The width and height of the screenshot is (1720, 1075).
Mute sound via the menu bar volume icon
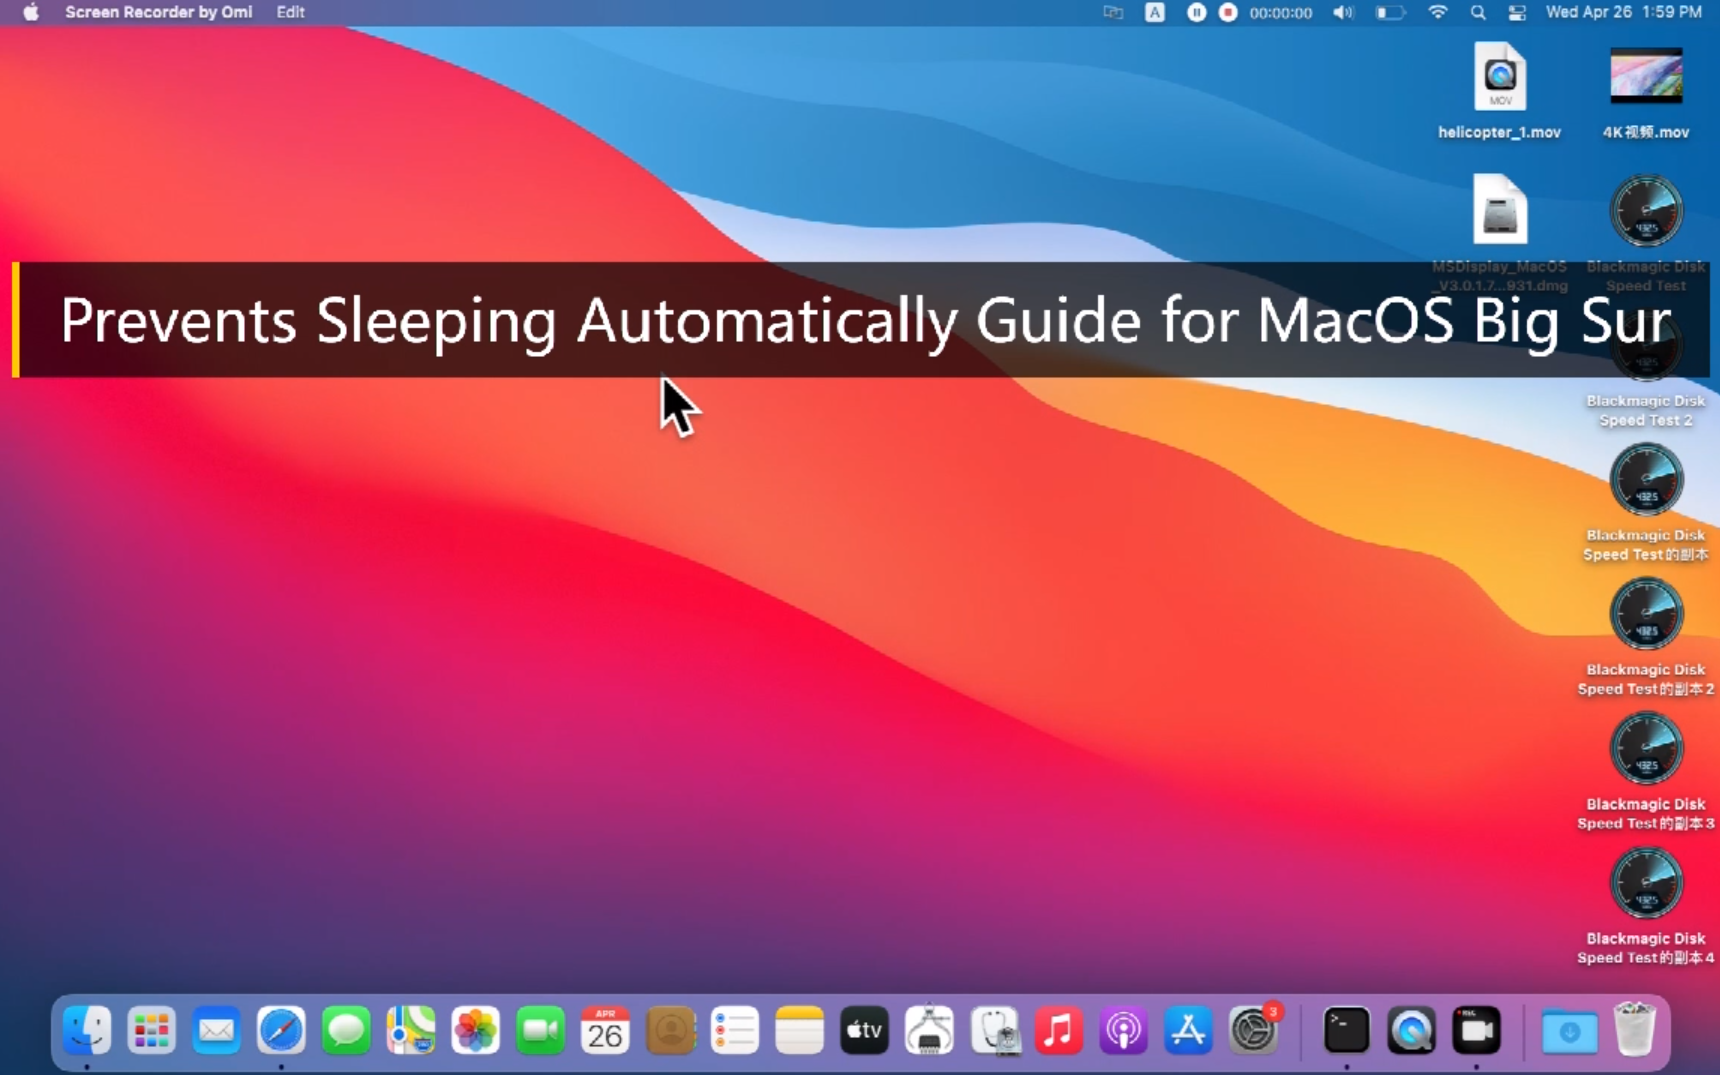click(x=1343, y=12)
